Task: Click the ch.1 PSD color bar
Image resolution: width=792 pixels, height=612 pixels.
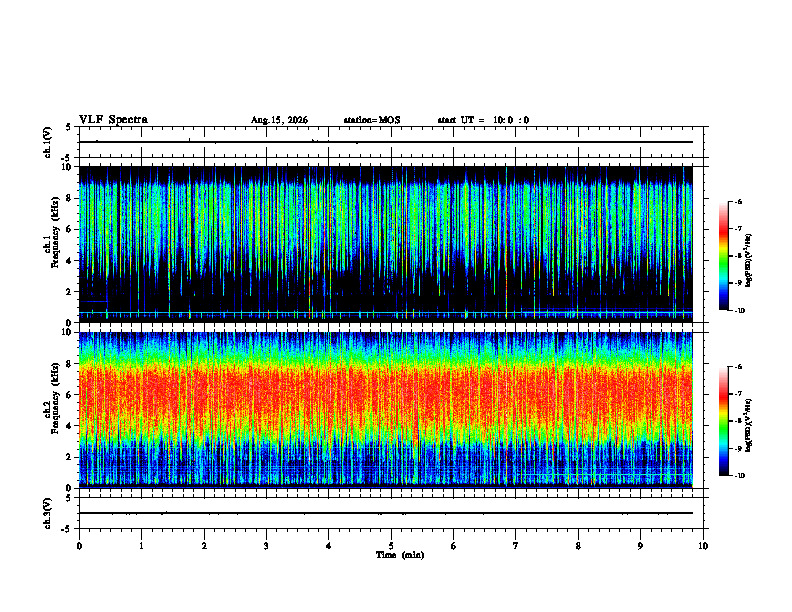Action: coord(723,256)
